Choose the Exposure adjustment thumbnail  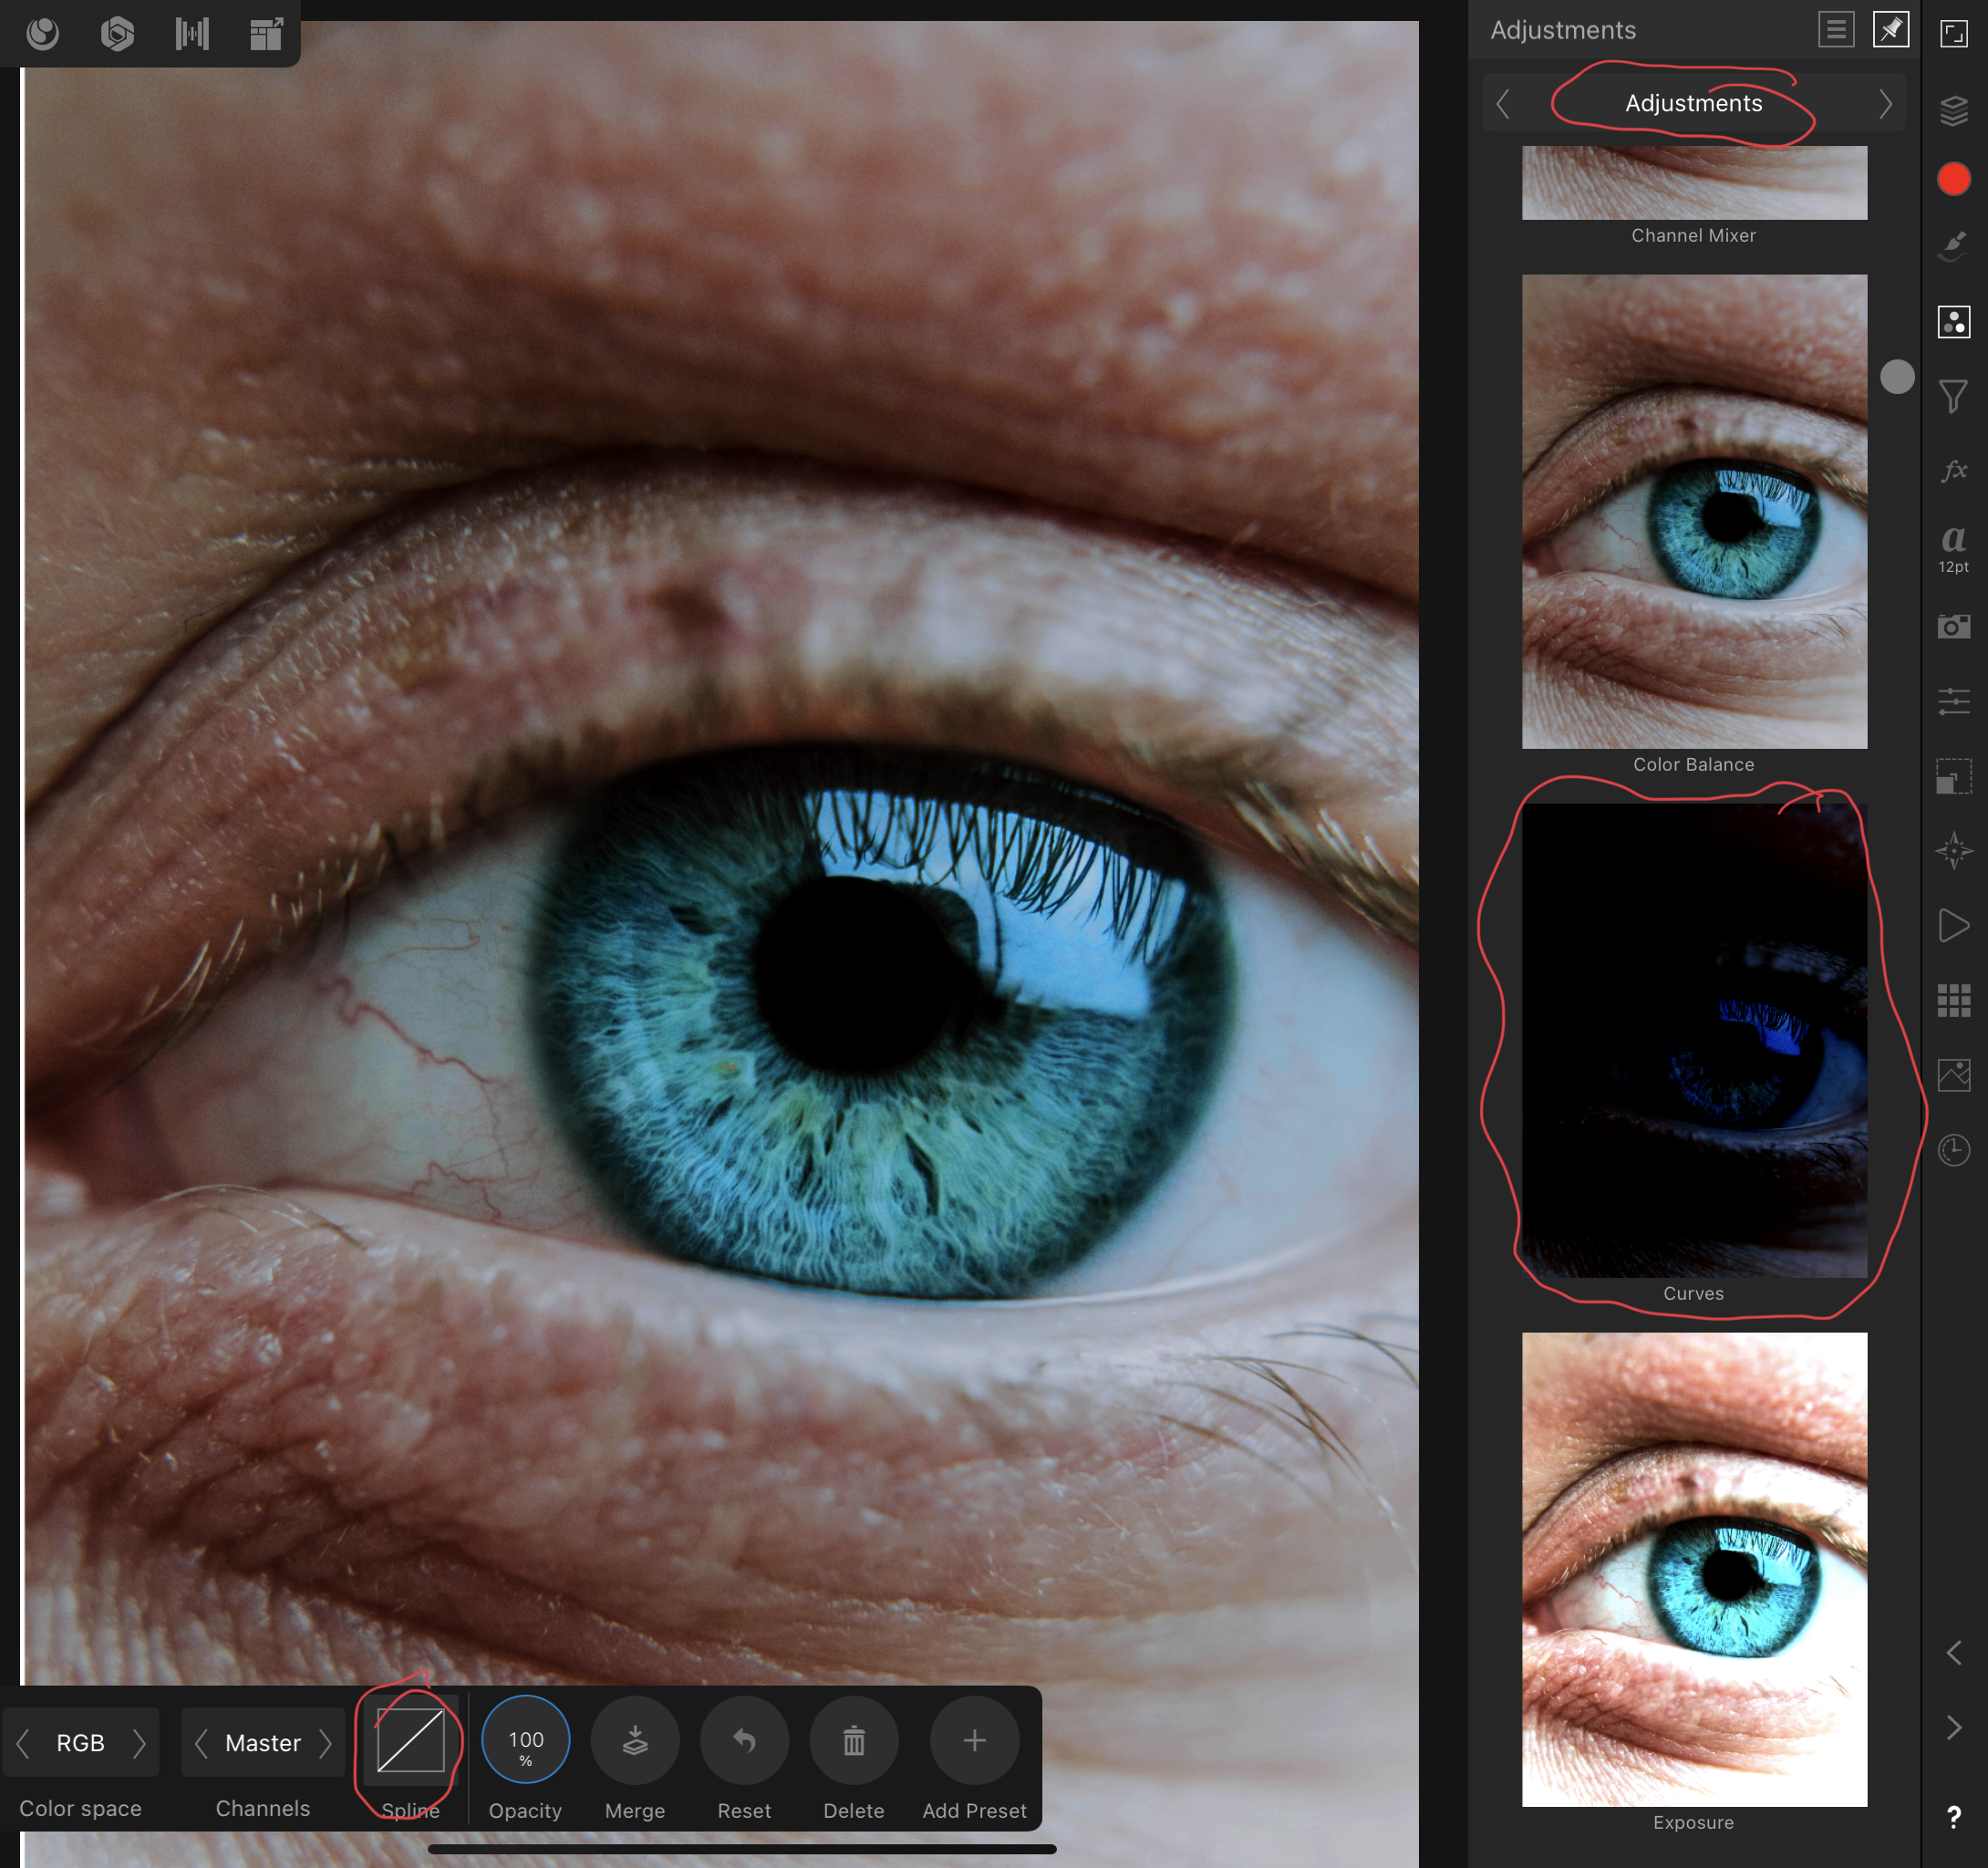click(x=1694, y=1568)
